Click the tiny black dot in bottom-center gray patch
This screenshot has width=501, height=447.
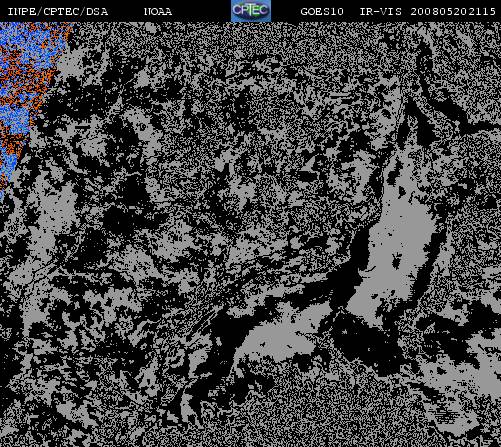263,344
